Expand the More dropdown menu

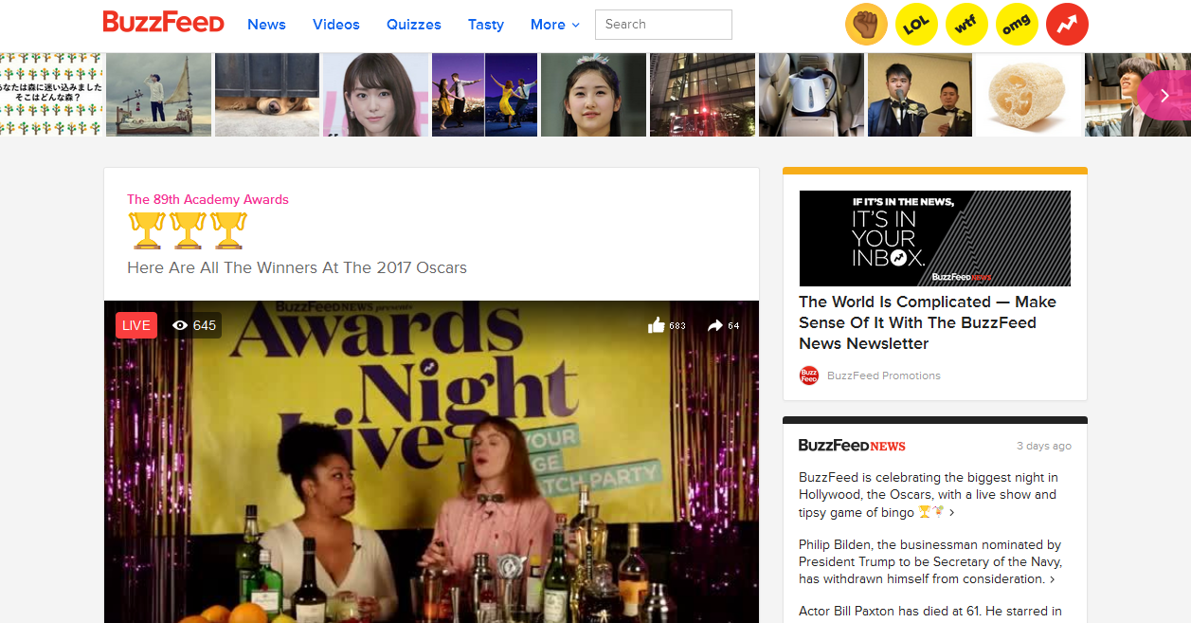[555, 24]
